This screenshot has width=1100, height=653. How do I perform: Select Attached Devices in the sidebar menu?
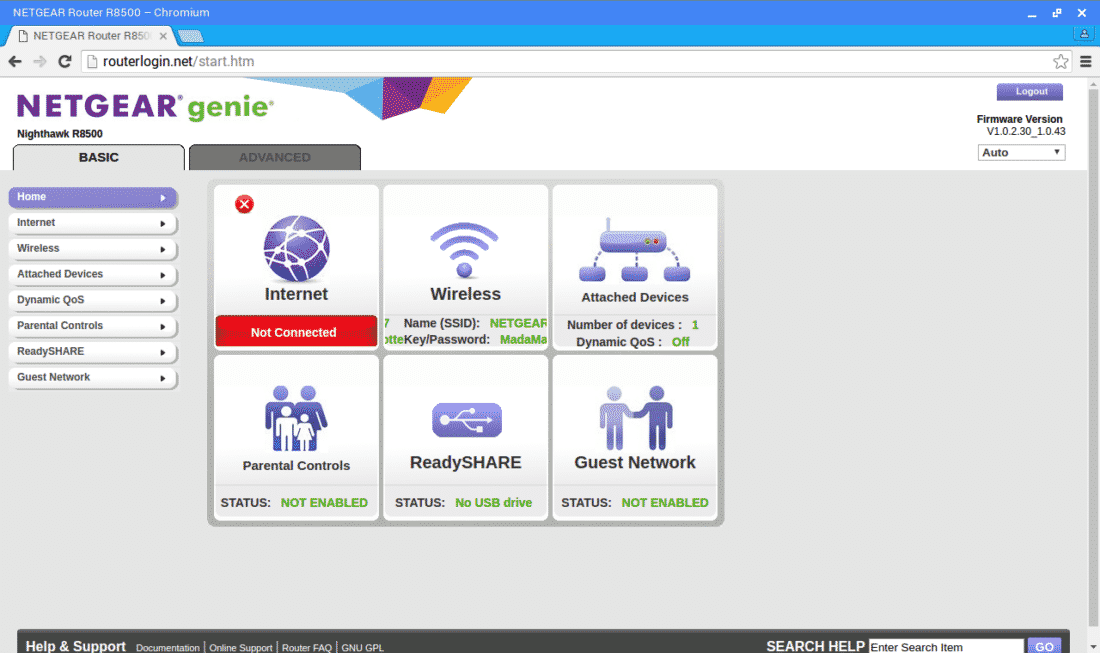point(93,274)
